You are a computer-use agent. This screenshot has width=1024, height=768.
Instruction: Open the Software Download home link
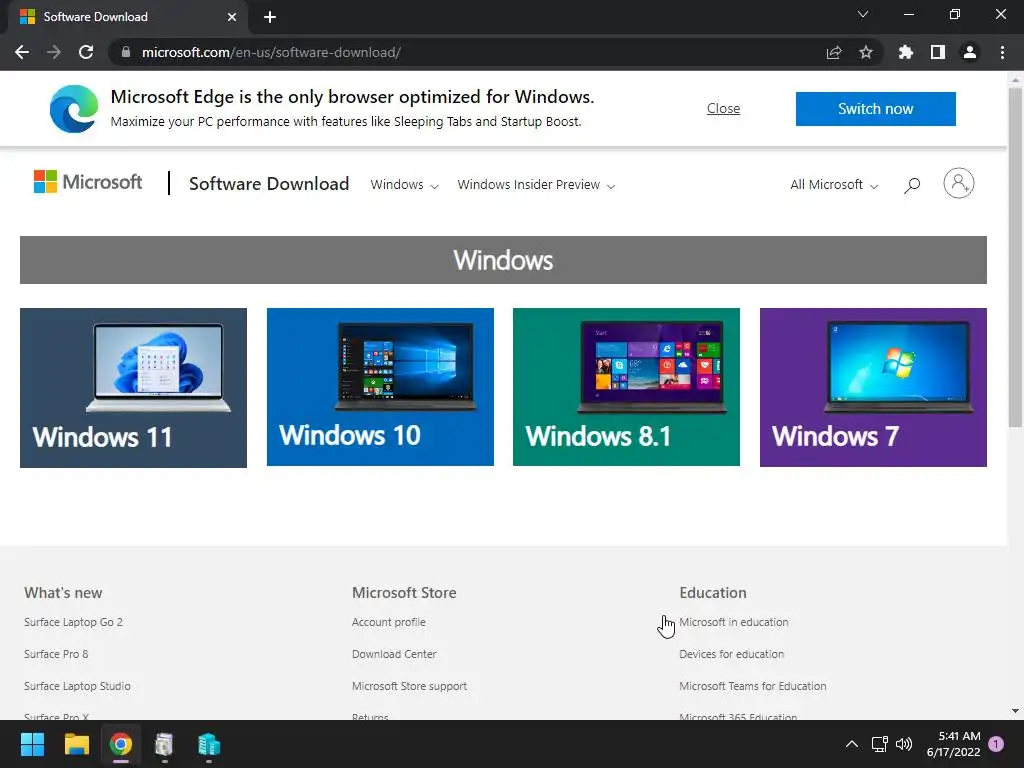[268, 184]
